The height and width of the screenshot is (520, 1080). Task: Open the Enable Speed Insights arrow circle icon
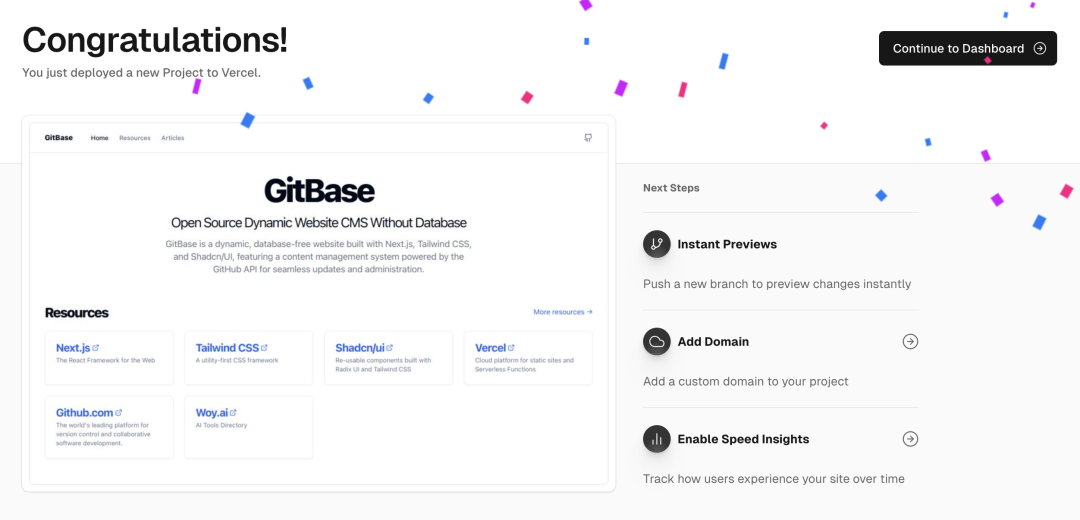pyautogui.click(x=911, y=439)
